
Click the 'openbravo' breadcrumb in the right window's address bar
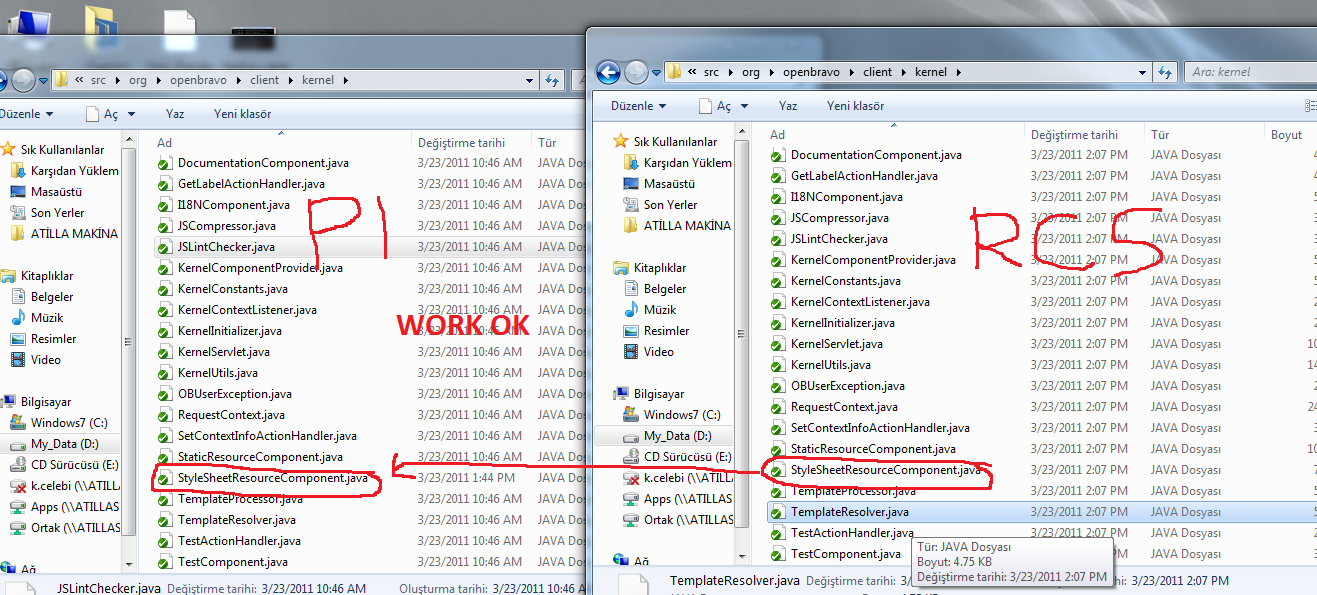811,72
